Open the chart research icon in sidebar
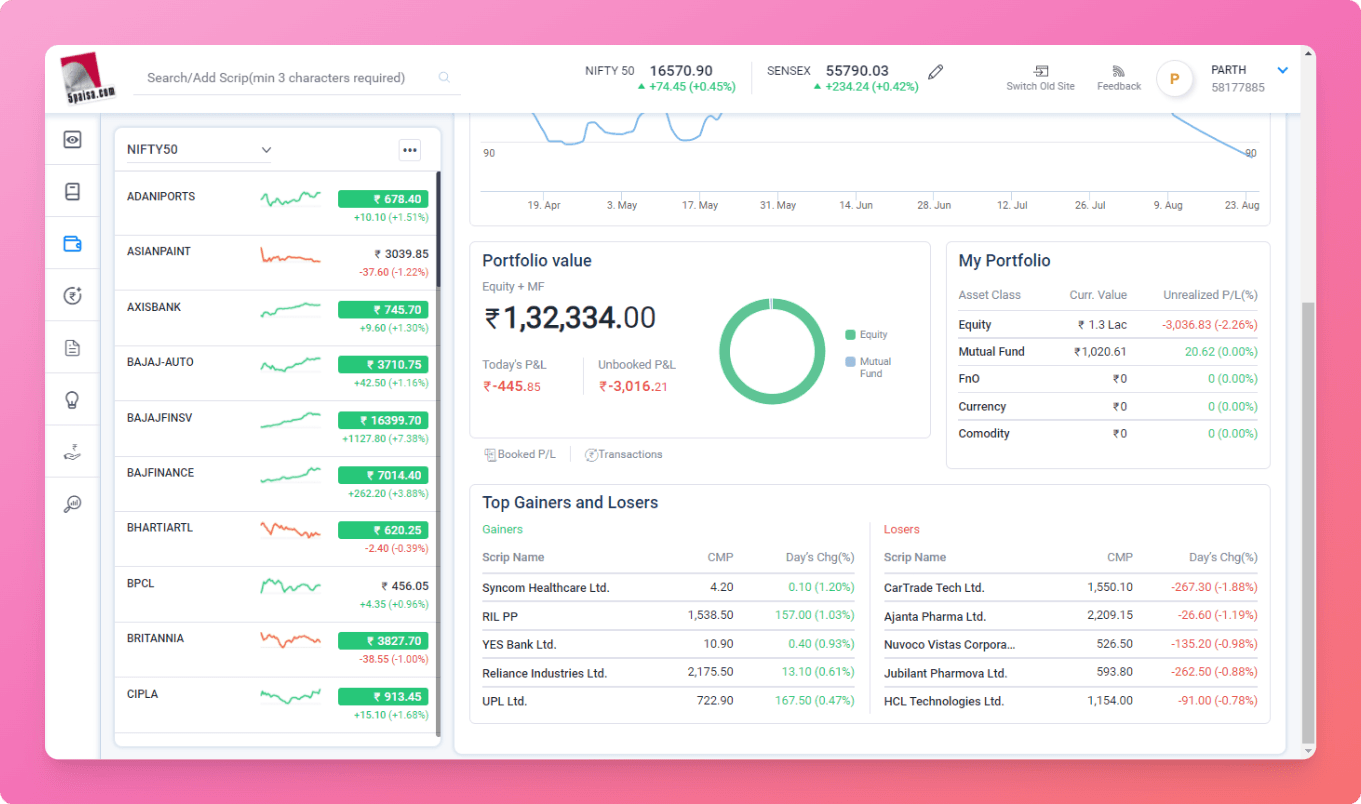 72,504
